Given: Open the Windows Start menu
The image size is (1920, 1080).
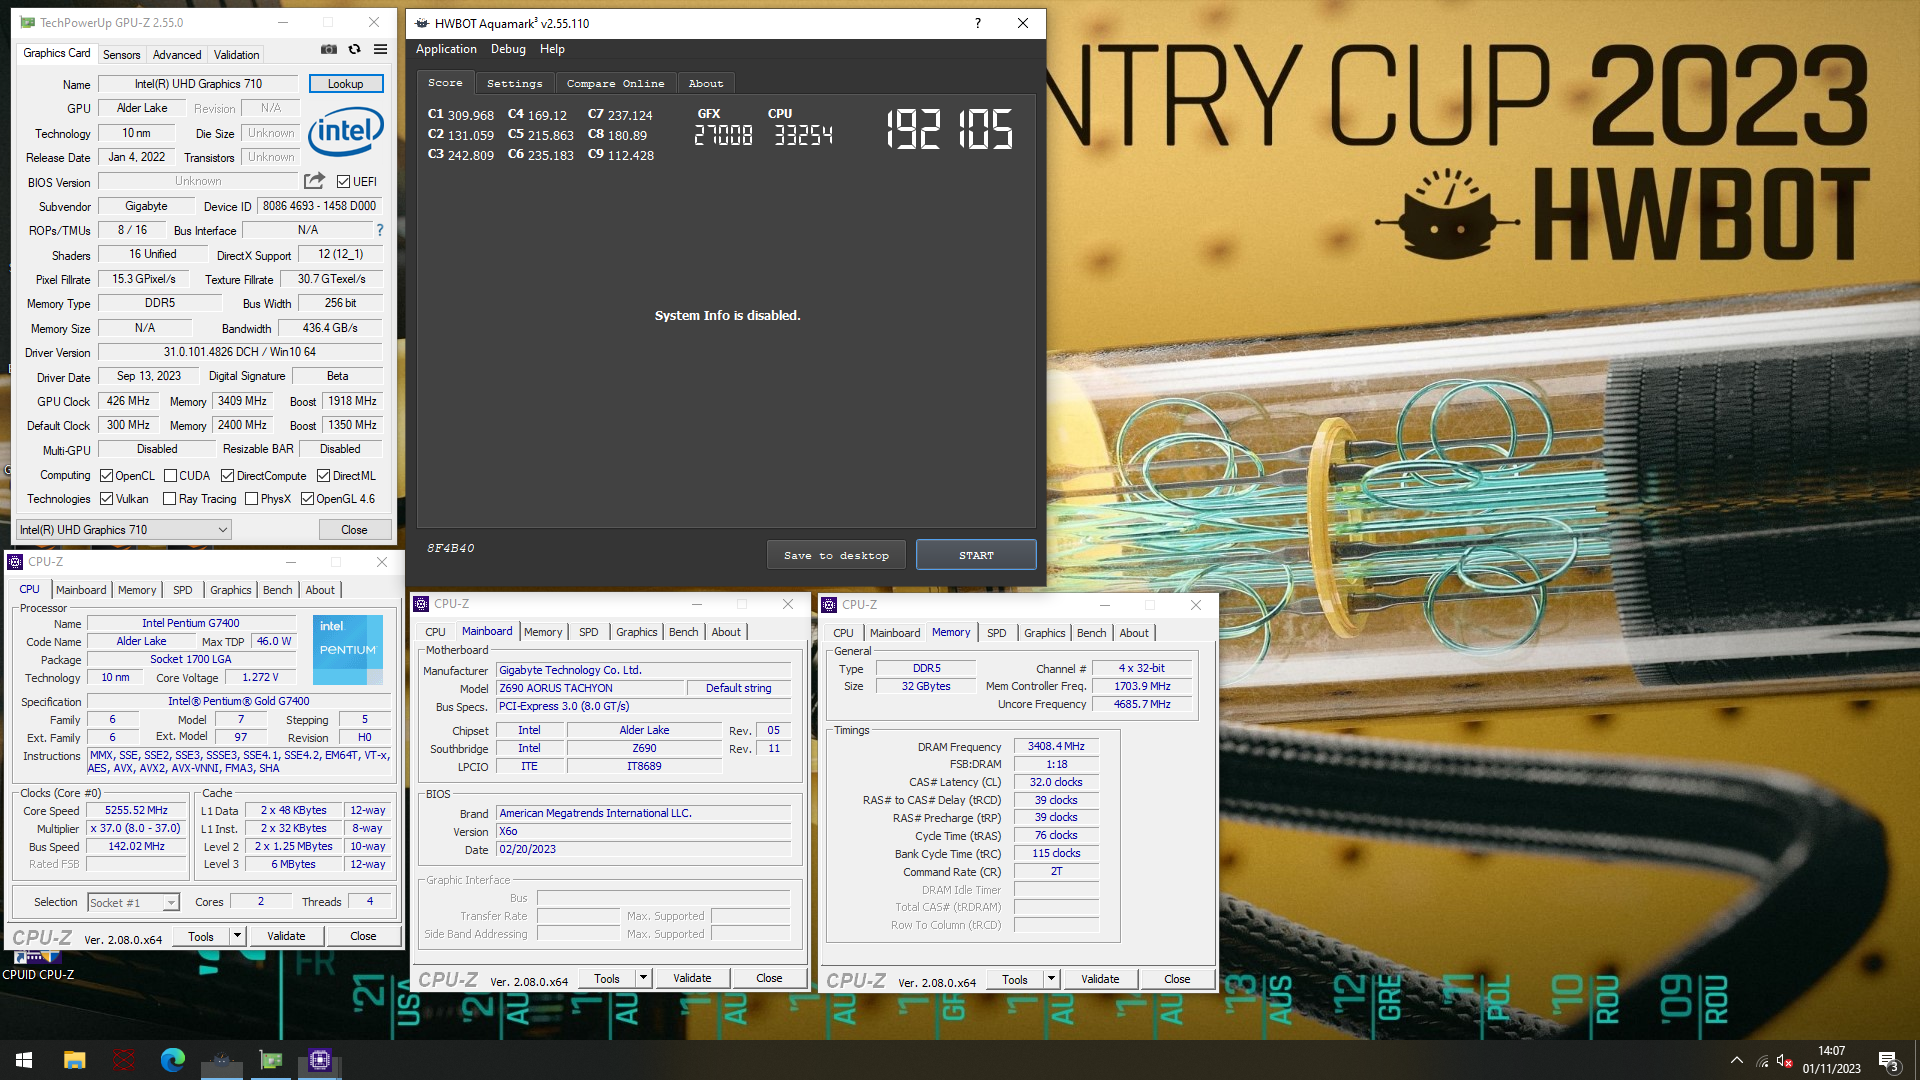Looking at the screenshot, I should click(24, 1060).
